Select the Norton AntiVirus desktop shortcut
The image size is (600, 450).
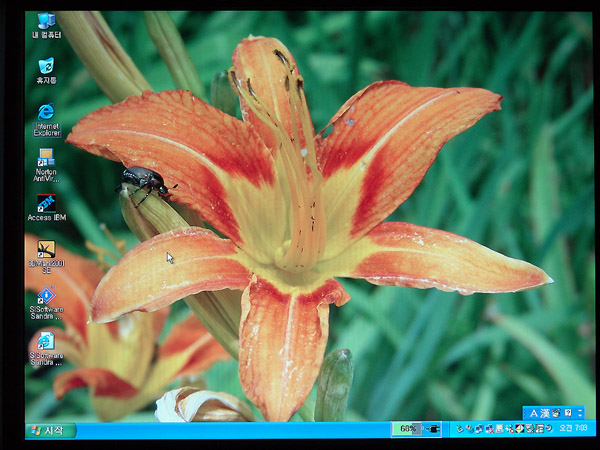[46, 165]
